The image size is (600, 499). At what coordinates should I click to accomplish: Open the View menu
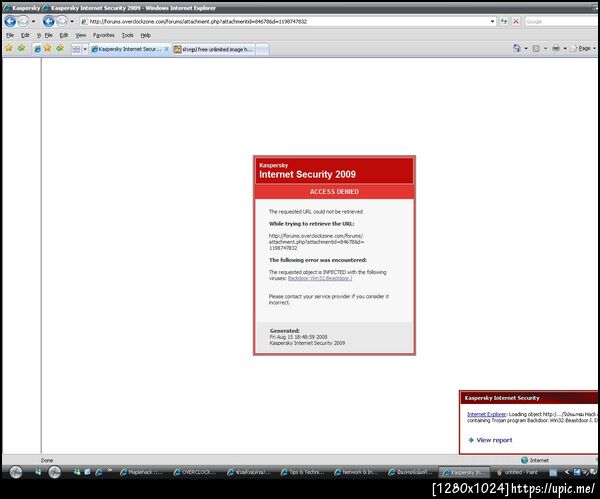[80, 35]
